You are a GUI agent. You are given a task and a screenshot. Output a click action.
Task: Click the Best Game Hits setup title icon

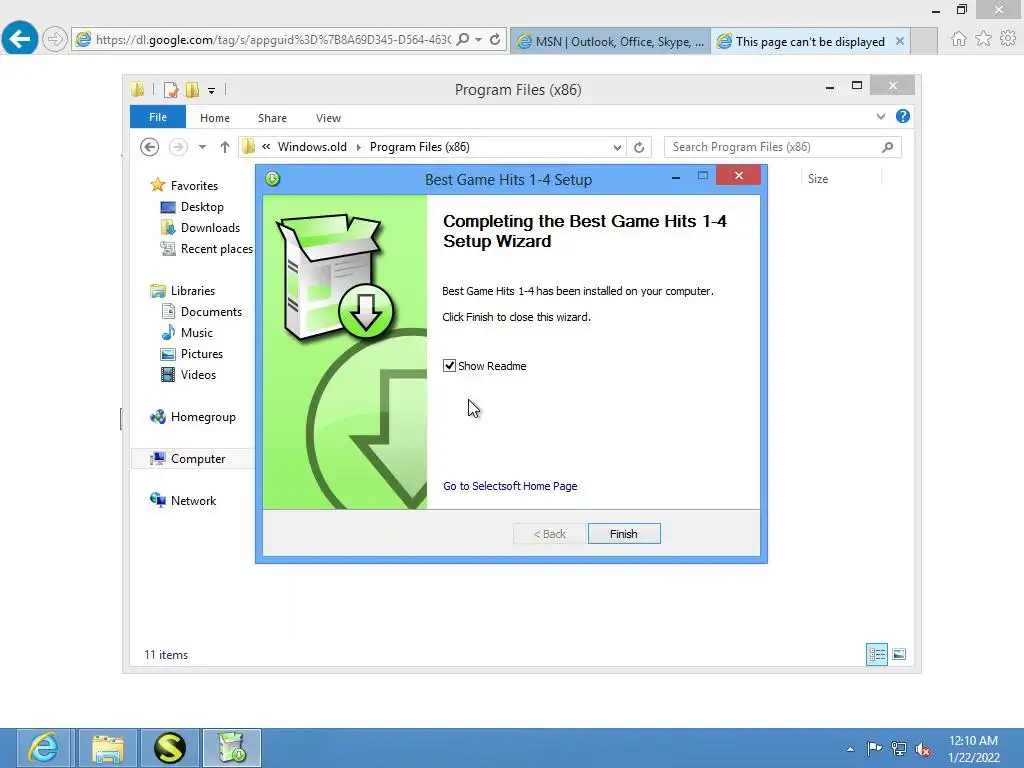tap(272, 178)
